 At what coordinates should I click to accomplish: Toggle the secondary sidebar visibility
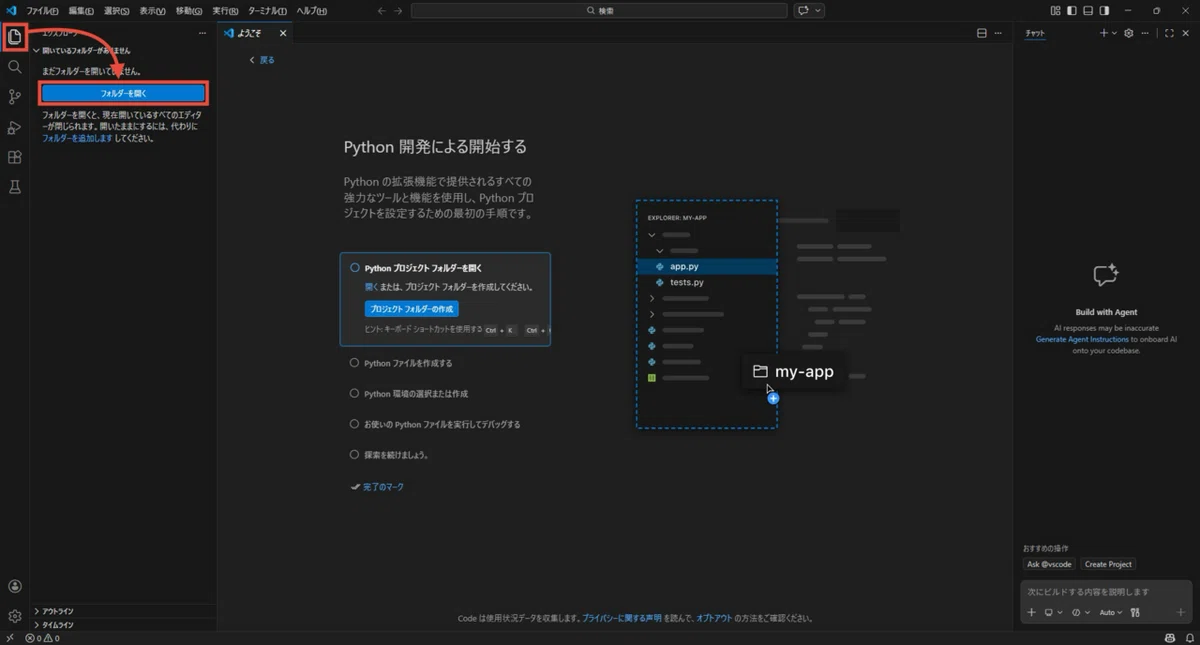1104,10
